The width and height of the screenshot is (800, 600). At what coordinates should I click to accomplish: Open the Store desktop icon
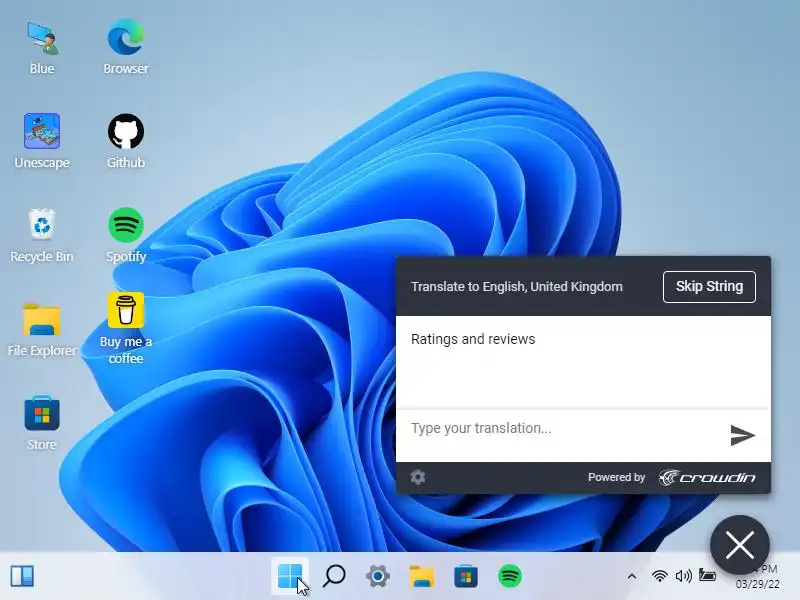pyautogui.click(x=42, y=423)
